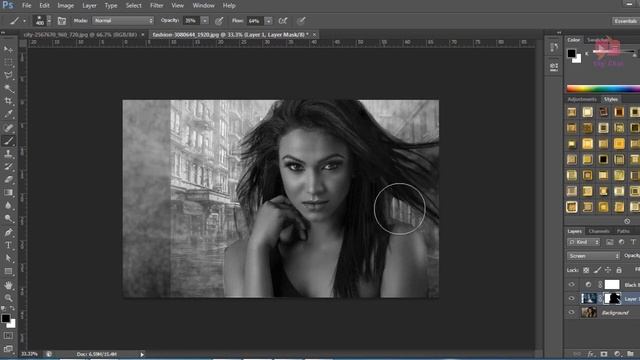The image size is (640, 360).
Task: Open the Tool Preset picker arrow
Action: coord(24,21)
